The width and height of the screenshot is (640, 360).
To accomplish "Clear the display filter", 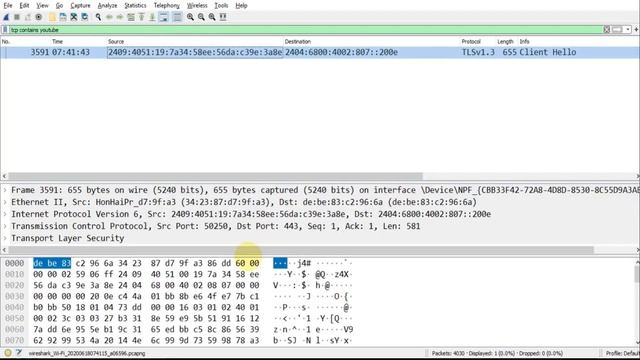I will pyautogui.click(x=607, y=29).
